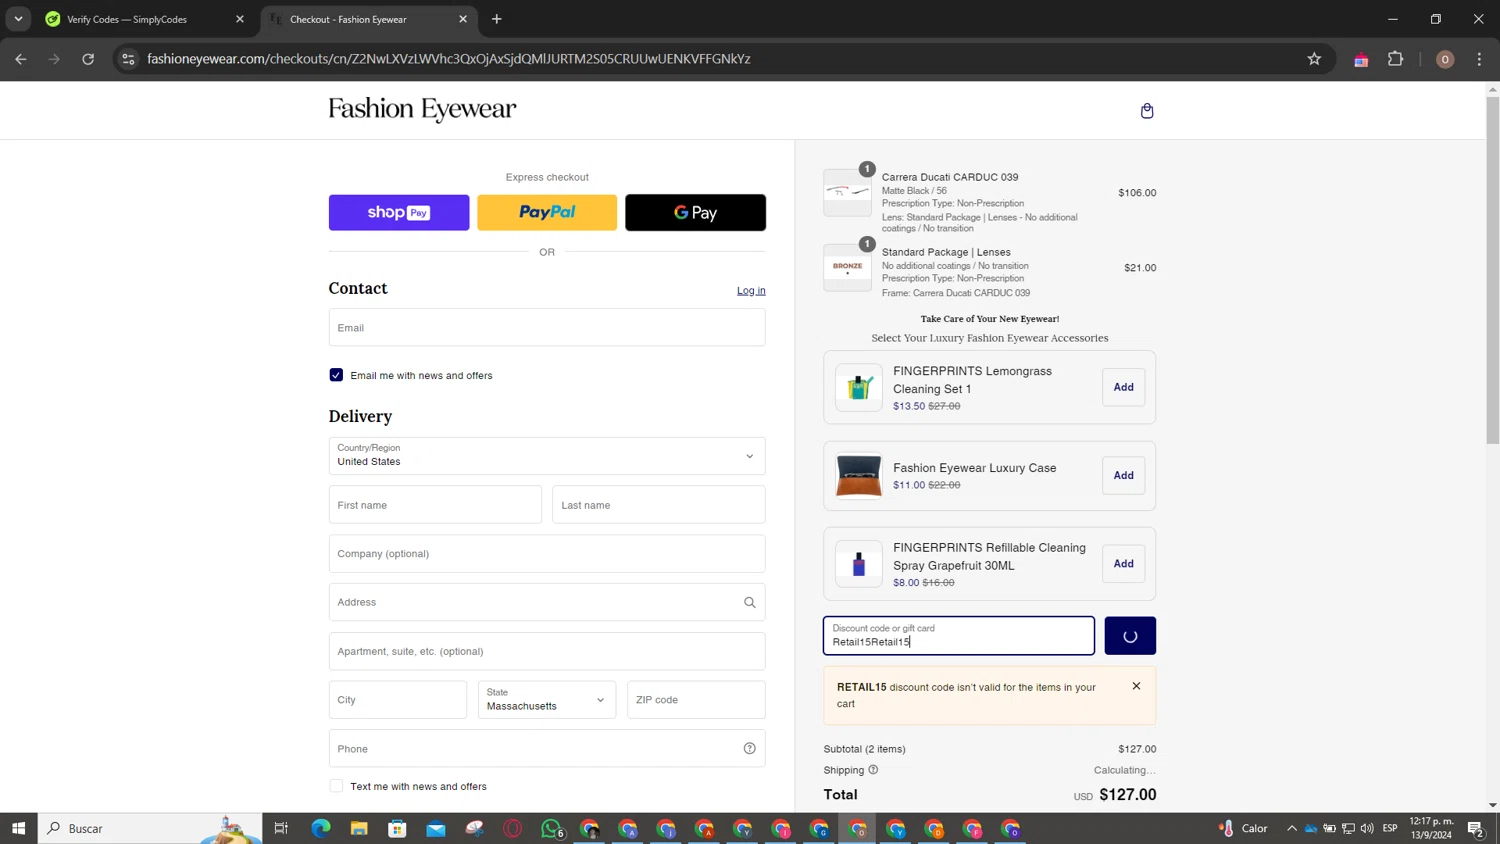Open the tab search dropdown arrow
The width and height of the screenshot is (1500, 844).
point(18,19)
